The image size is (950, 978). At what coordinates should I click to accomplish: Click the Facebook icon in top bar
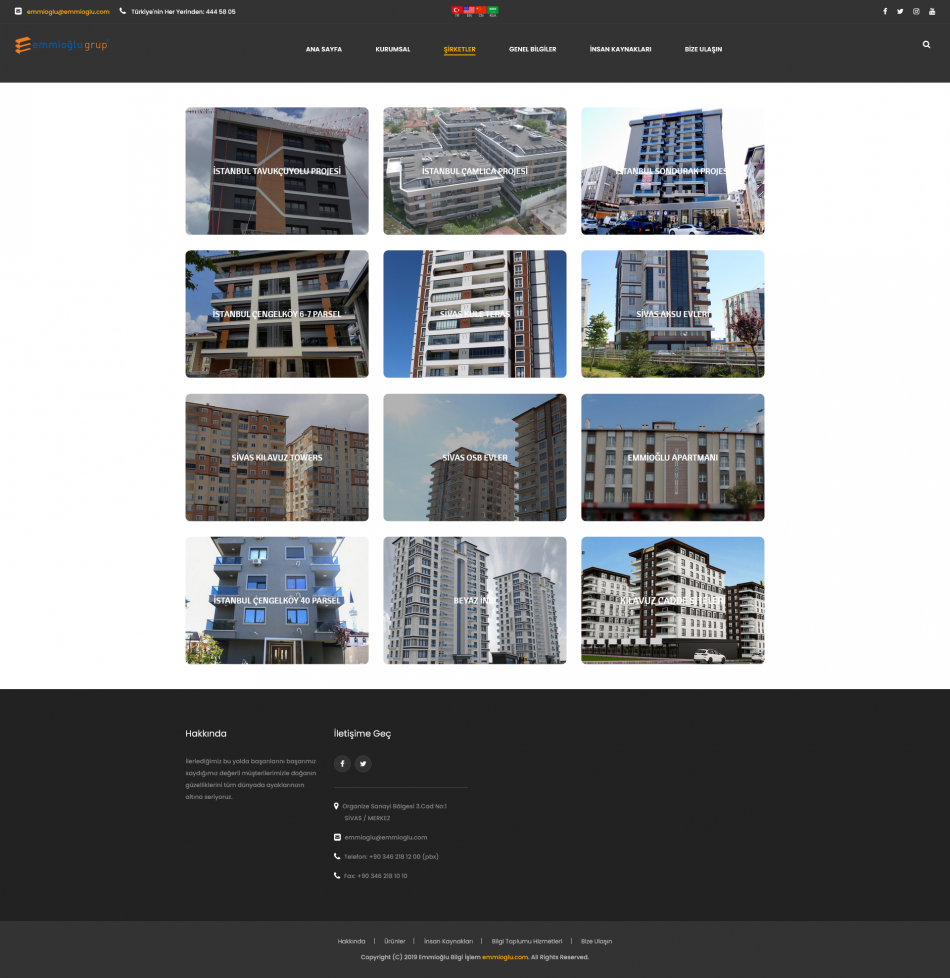(884, 12)
